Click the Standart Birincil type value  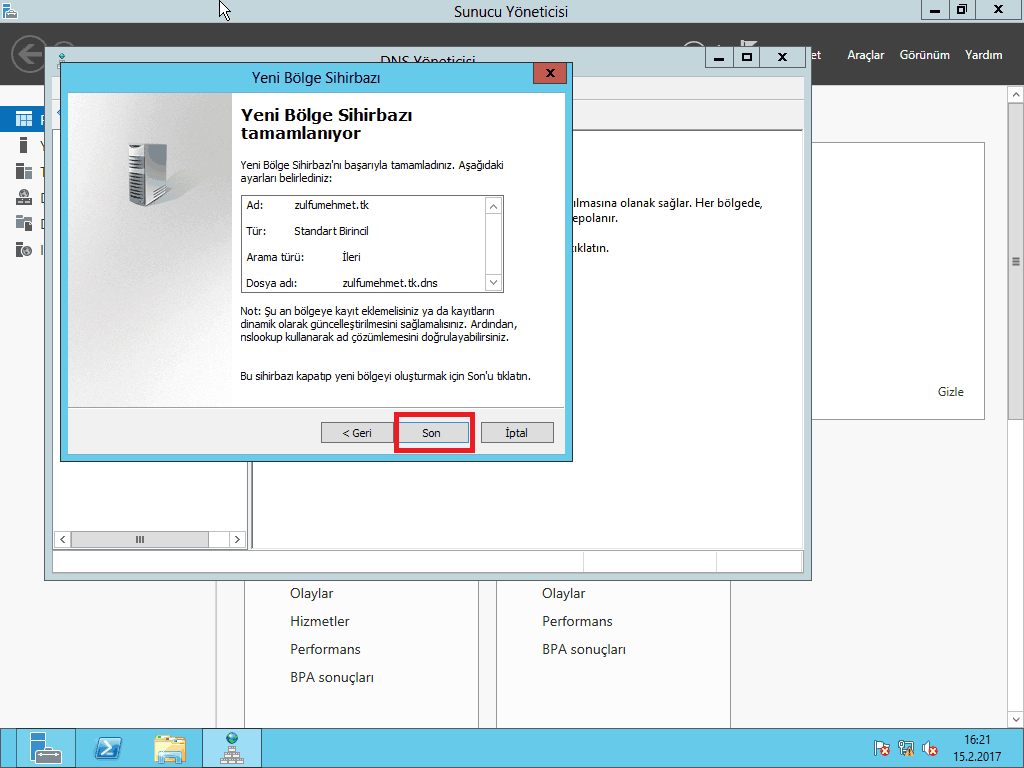331,231
